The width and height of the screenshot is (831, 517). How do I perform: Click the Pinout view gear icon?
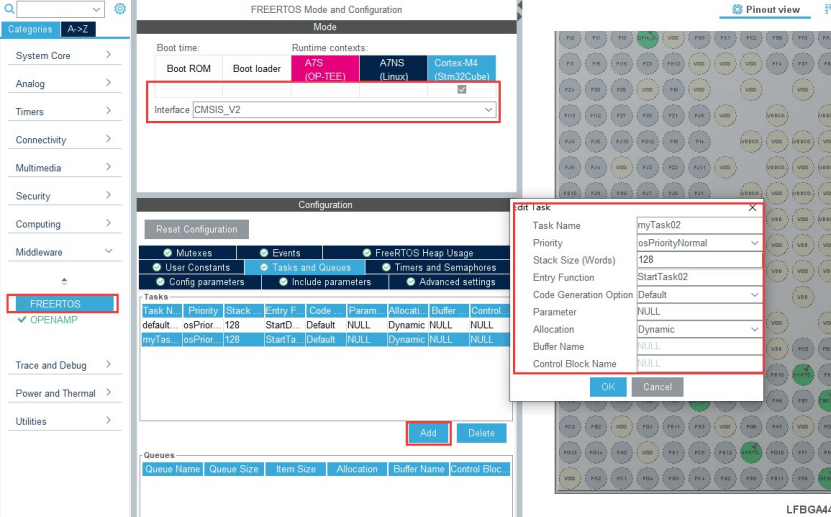tap(737, 10)
